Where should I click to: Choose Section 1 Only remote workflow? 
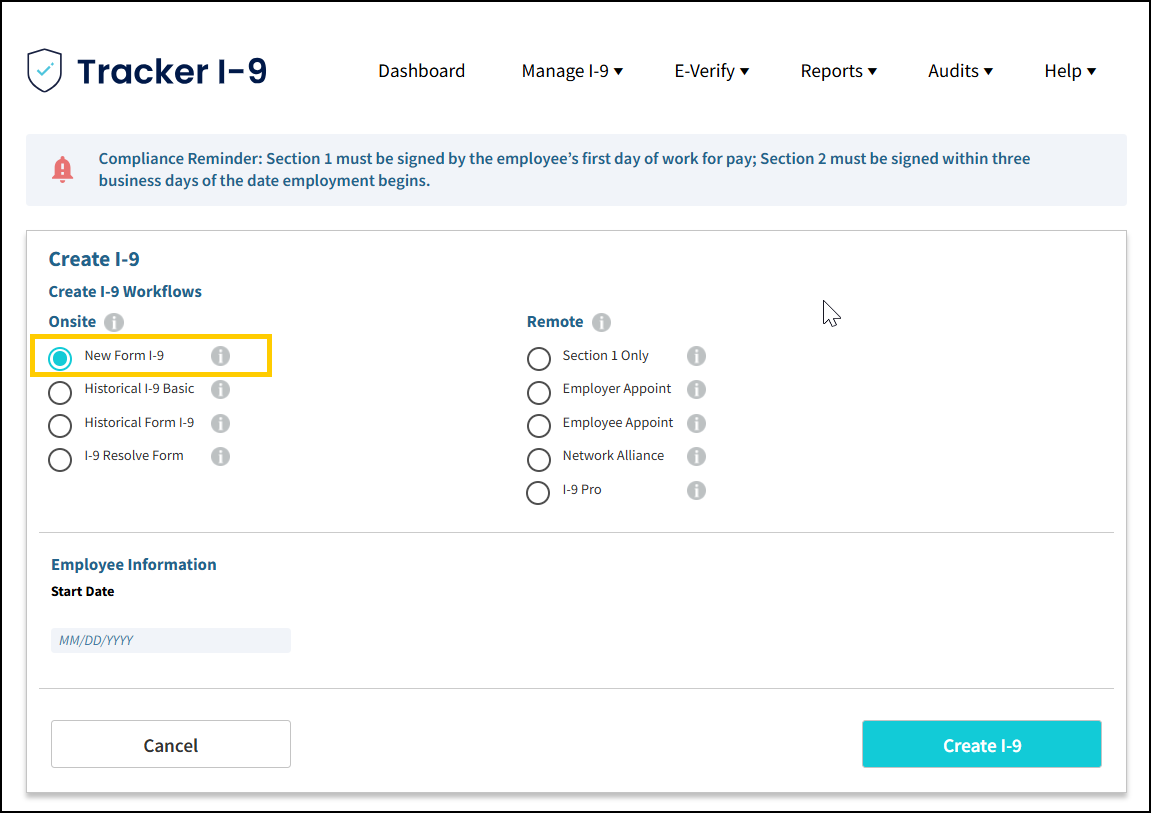[539, 358]
